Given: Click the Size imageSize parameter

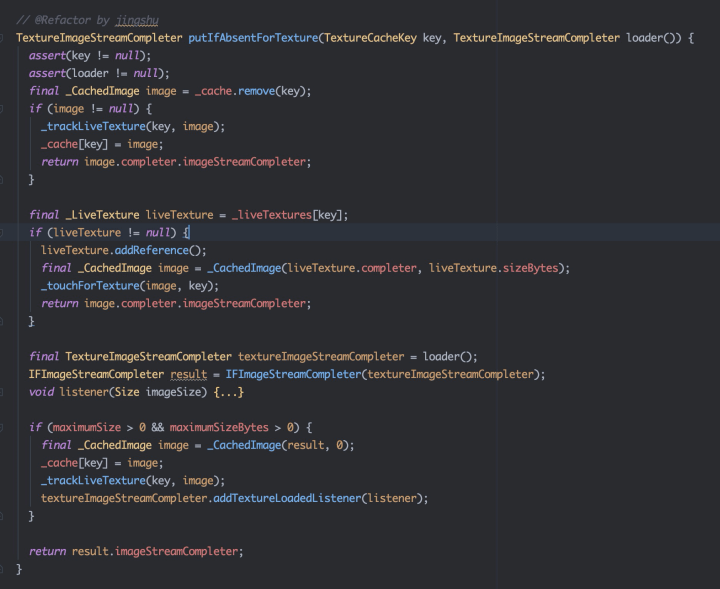Looking at the screenshot, I should coord(158,392).
